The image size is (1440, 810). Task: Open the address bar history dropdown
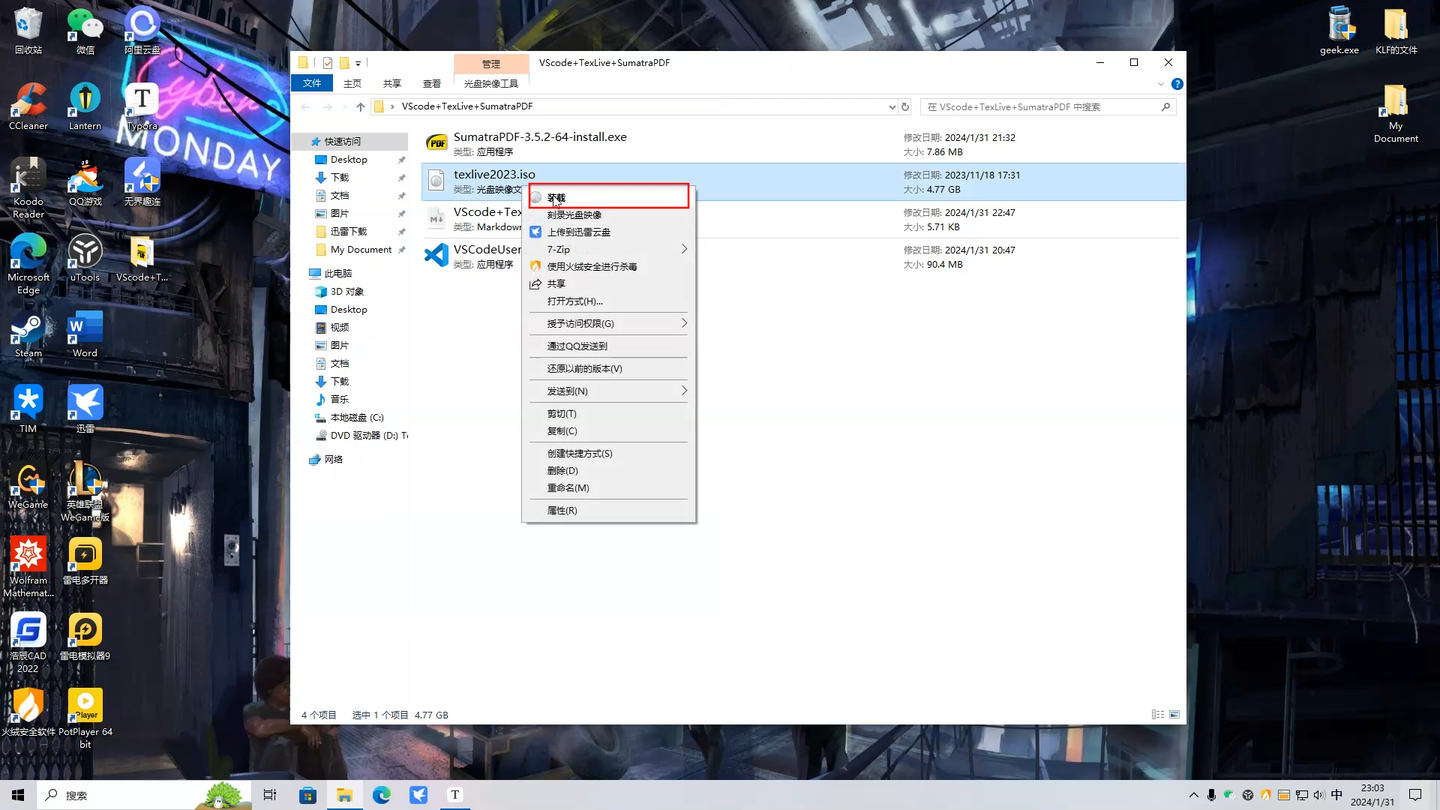pyautogui.click(x=892, y=106)
